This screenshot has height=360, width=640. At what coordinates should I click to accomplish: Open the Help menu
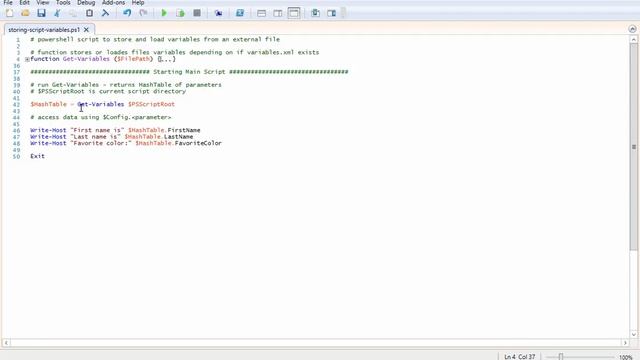tap(138, 2)
